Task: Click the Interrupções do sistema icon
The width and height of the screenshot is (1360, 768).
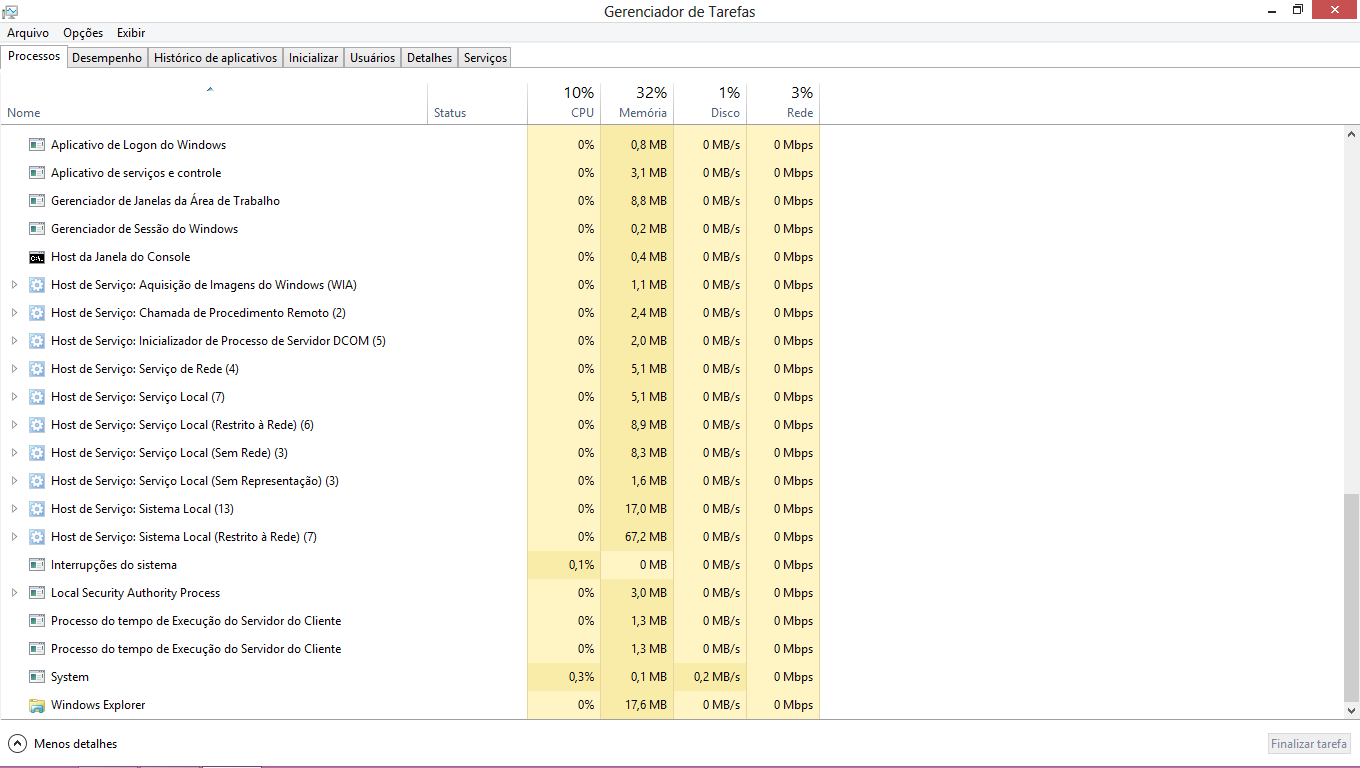Action: (x=37, y=565)
